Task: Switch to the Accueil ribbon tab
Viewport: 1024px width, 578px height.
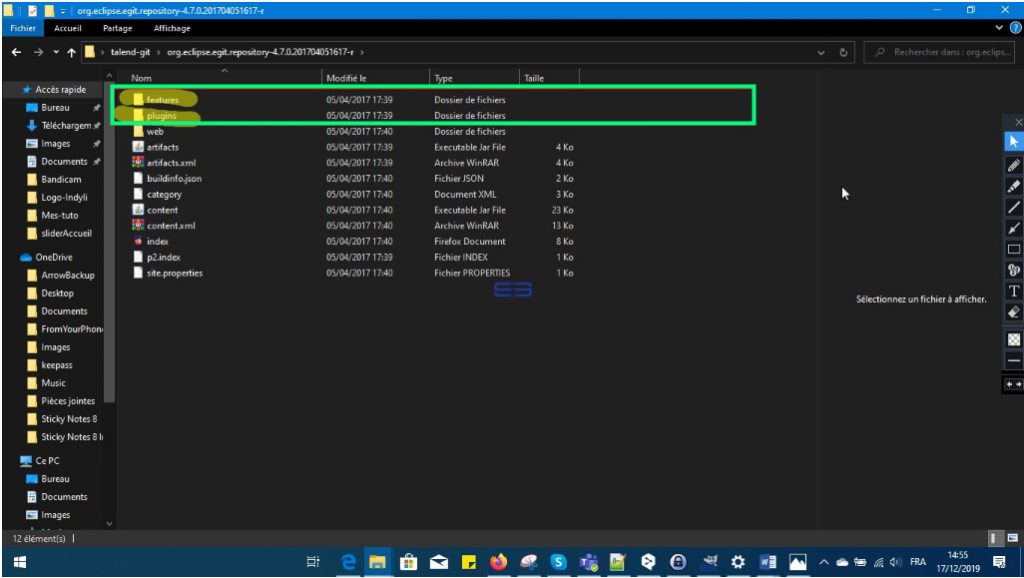Action: click(x=68, y=28)
